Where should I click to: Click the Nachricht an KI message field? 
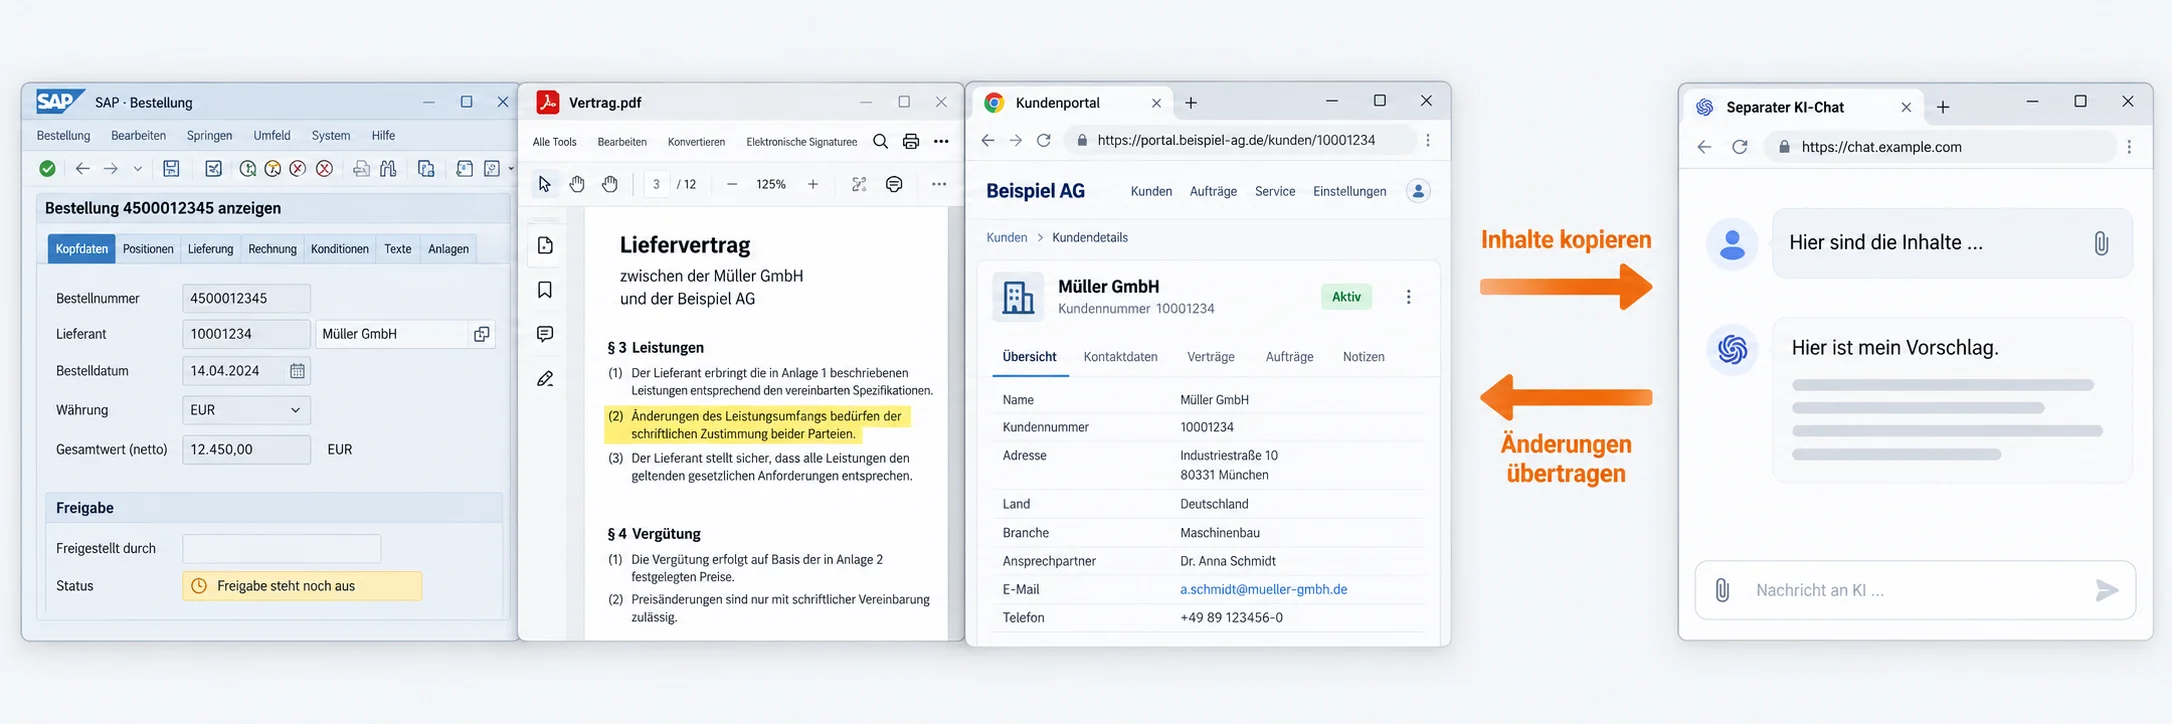[1915, 590]
